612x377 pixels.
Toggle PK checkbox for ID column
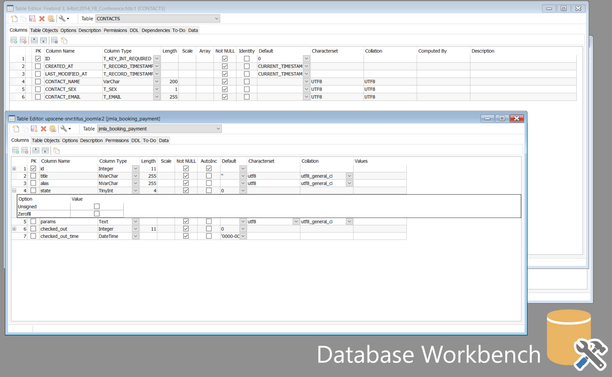(38, 59)
